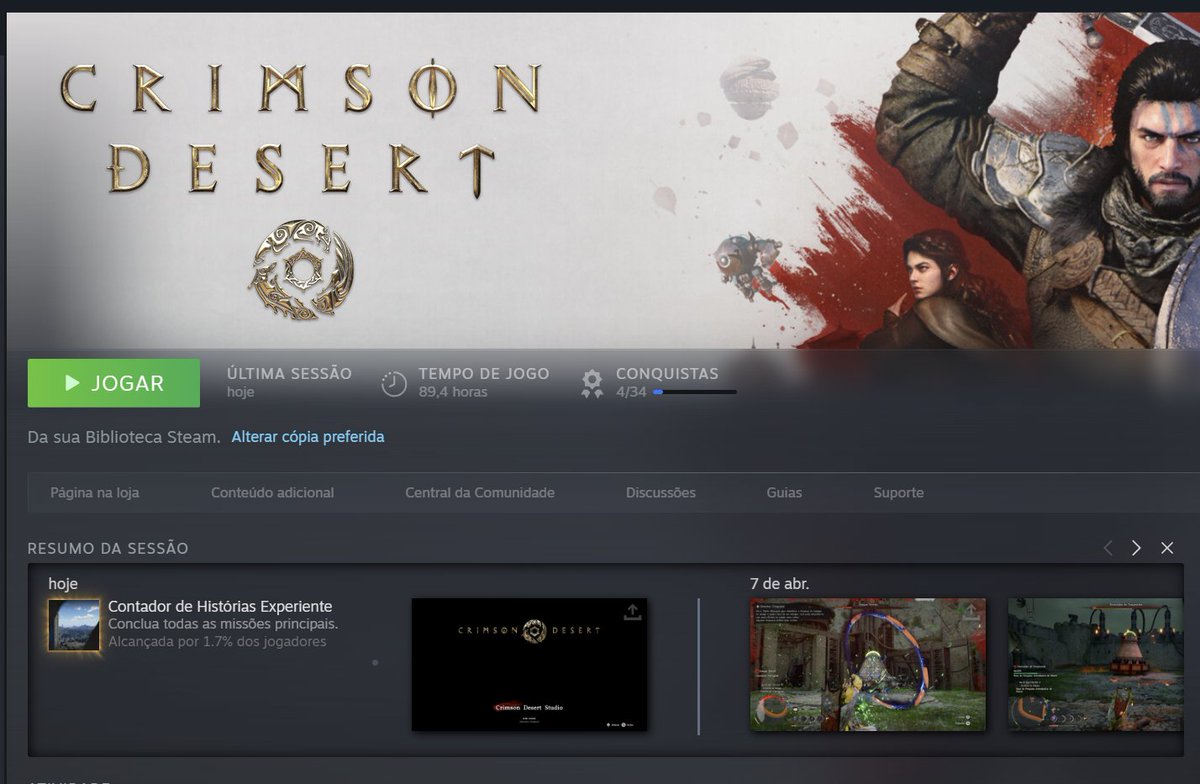Click the Alterar cópia preferida link

[x=308, y=437]
